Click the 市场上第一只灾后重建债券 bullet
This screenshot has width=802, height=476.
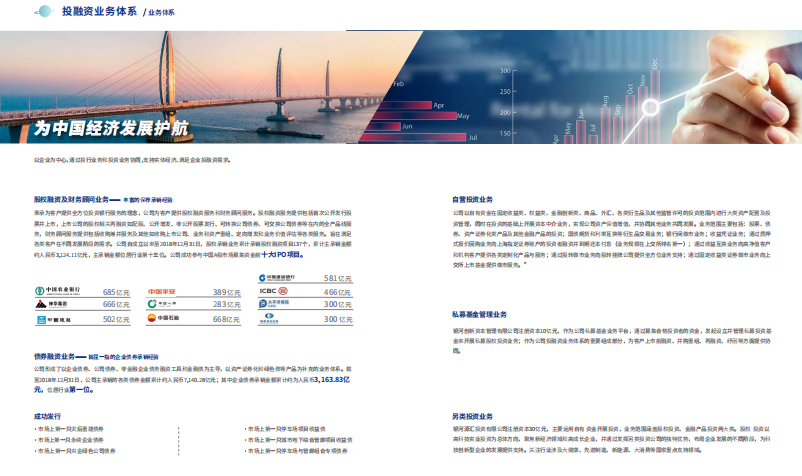coord(69,429)
